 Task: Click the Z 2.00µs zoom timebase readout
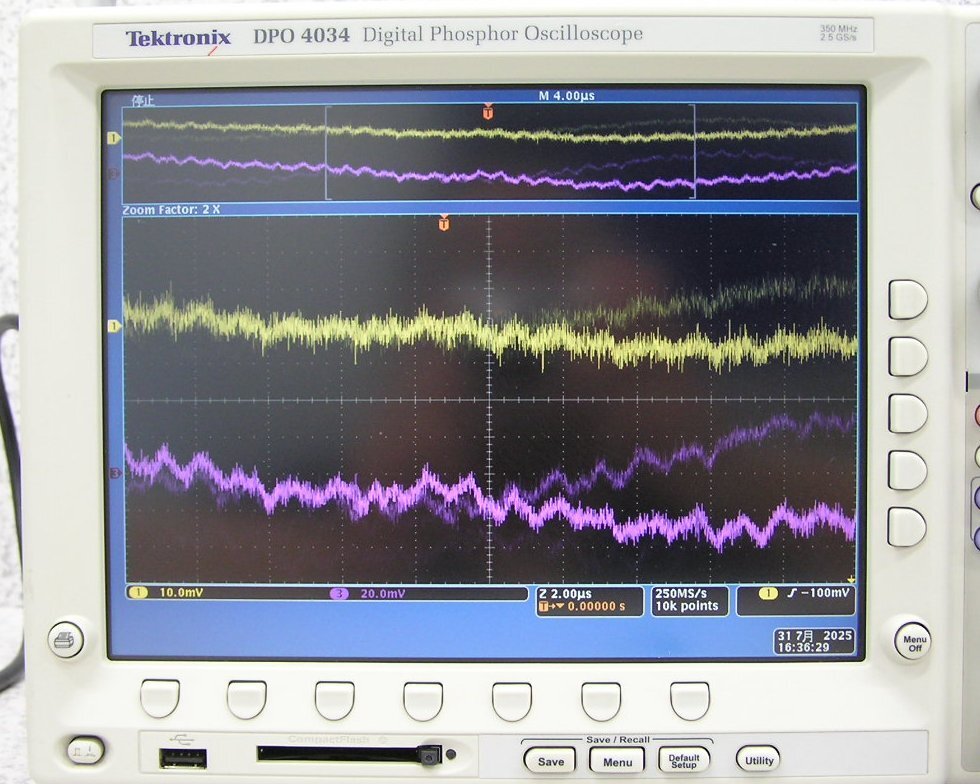[564, 594]
